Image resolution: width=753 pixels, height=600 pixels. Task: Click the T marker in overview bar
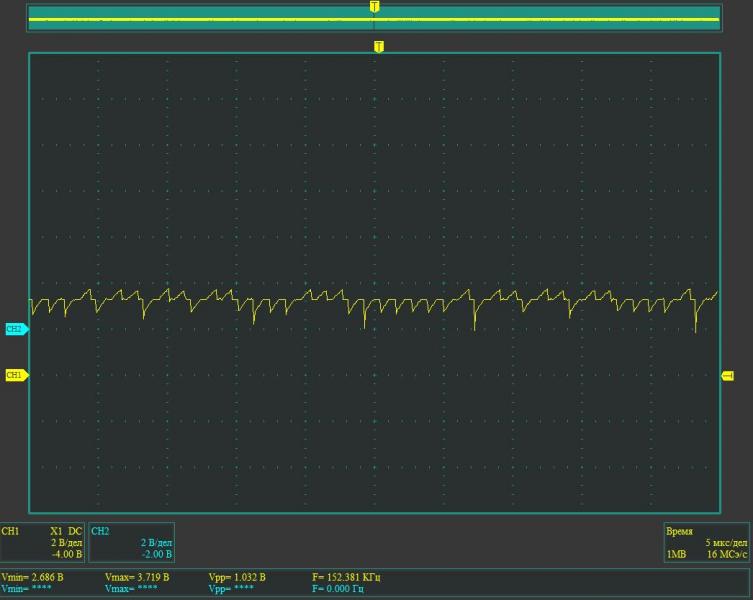pyautogui.click(x=374, y=6)
